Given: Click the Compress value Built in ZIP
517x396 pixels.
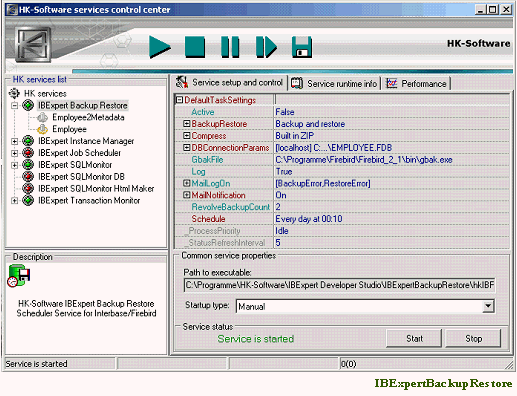Looking at the screenshot, I should click(294, 136).
